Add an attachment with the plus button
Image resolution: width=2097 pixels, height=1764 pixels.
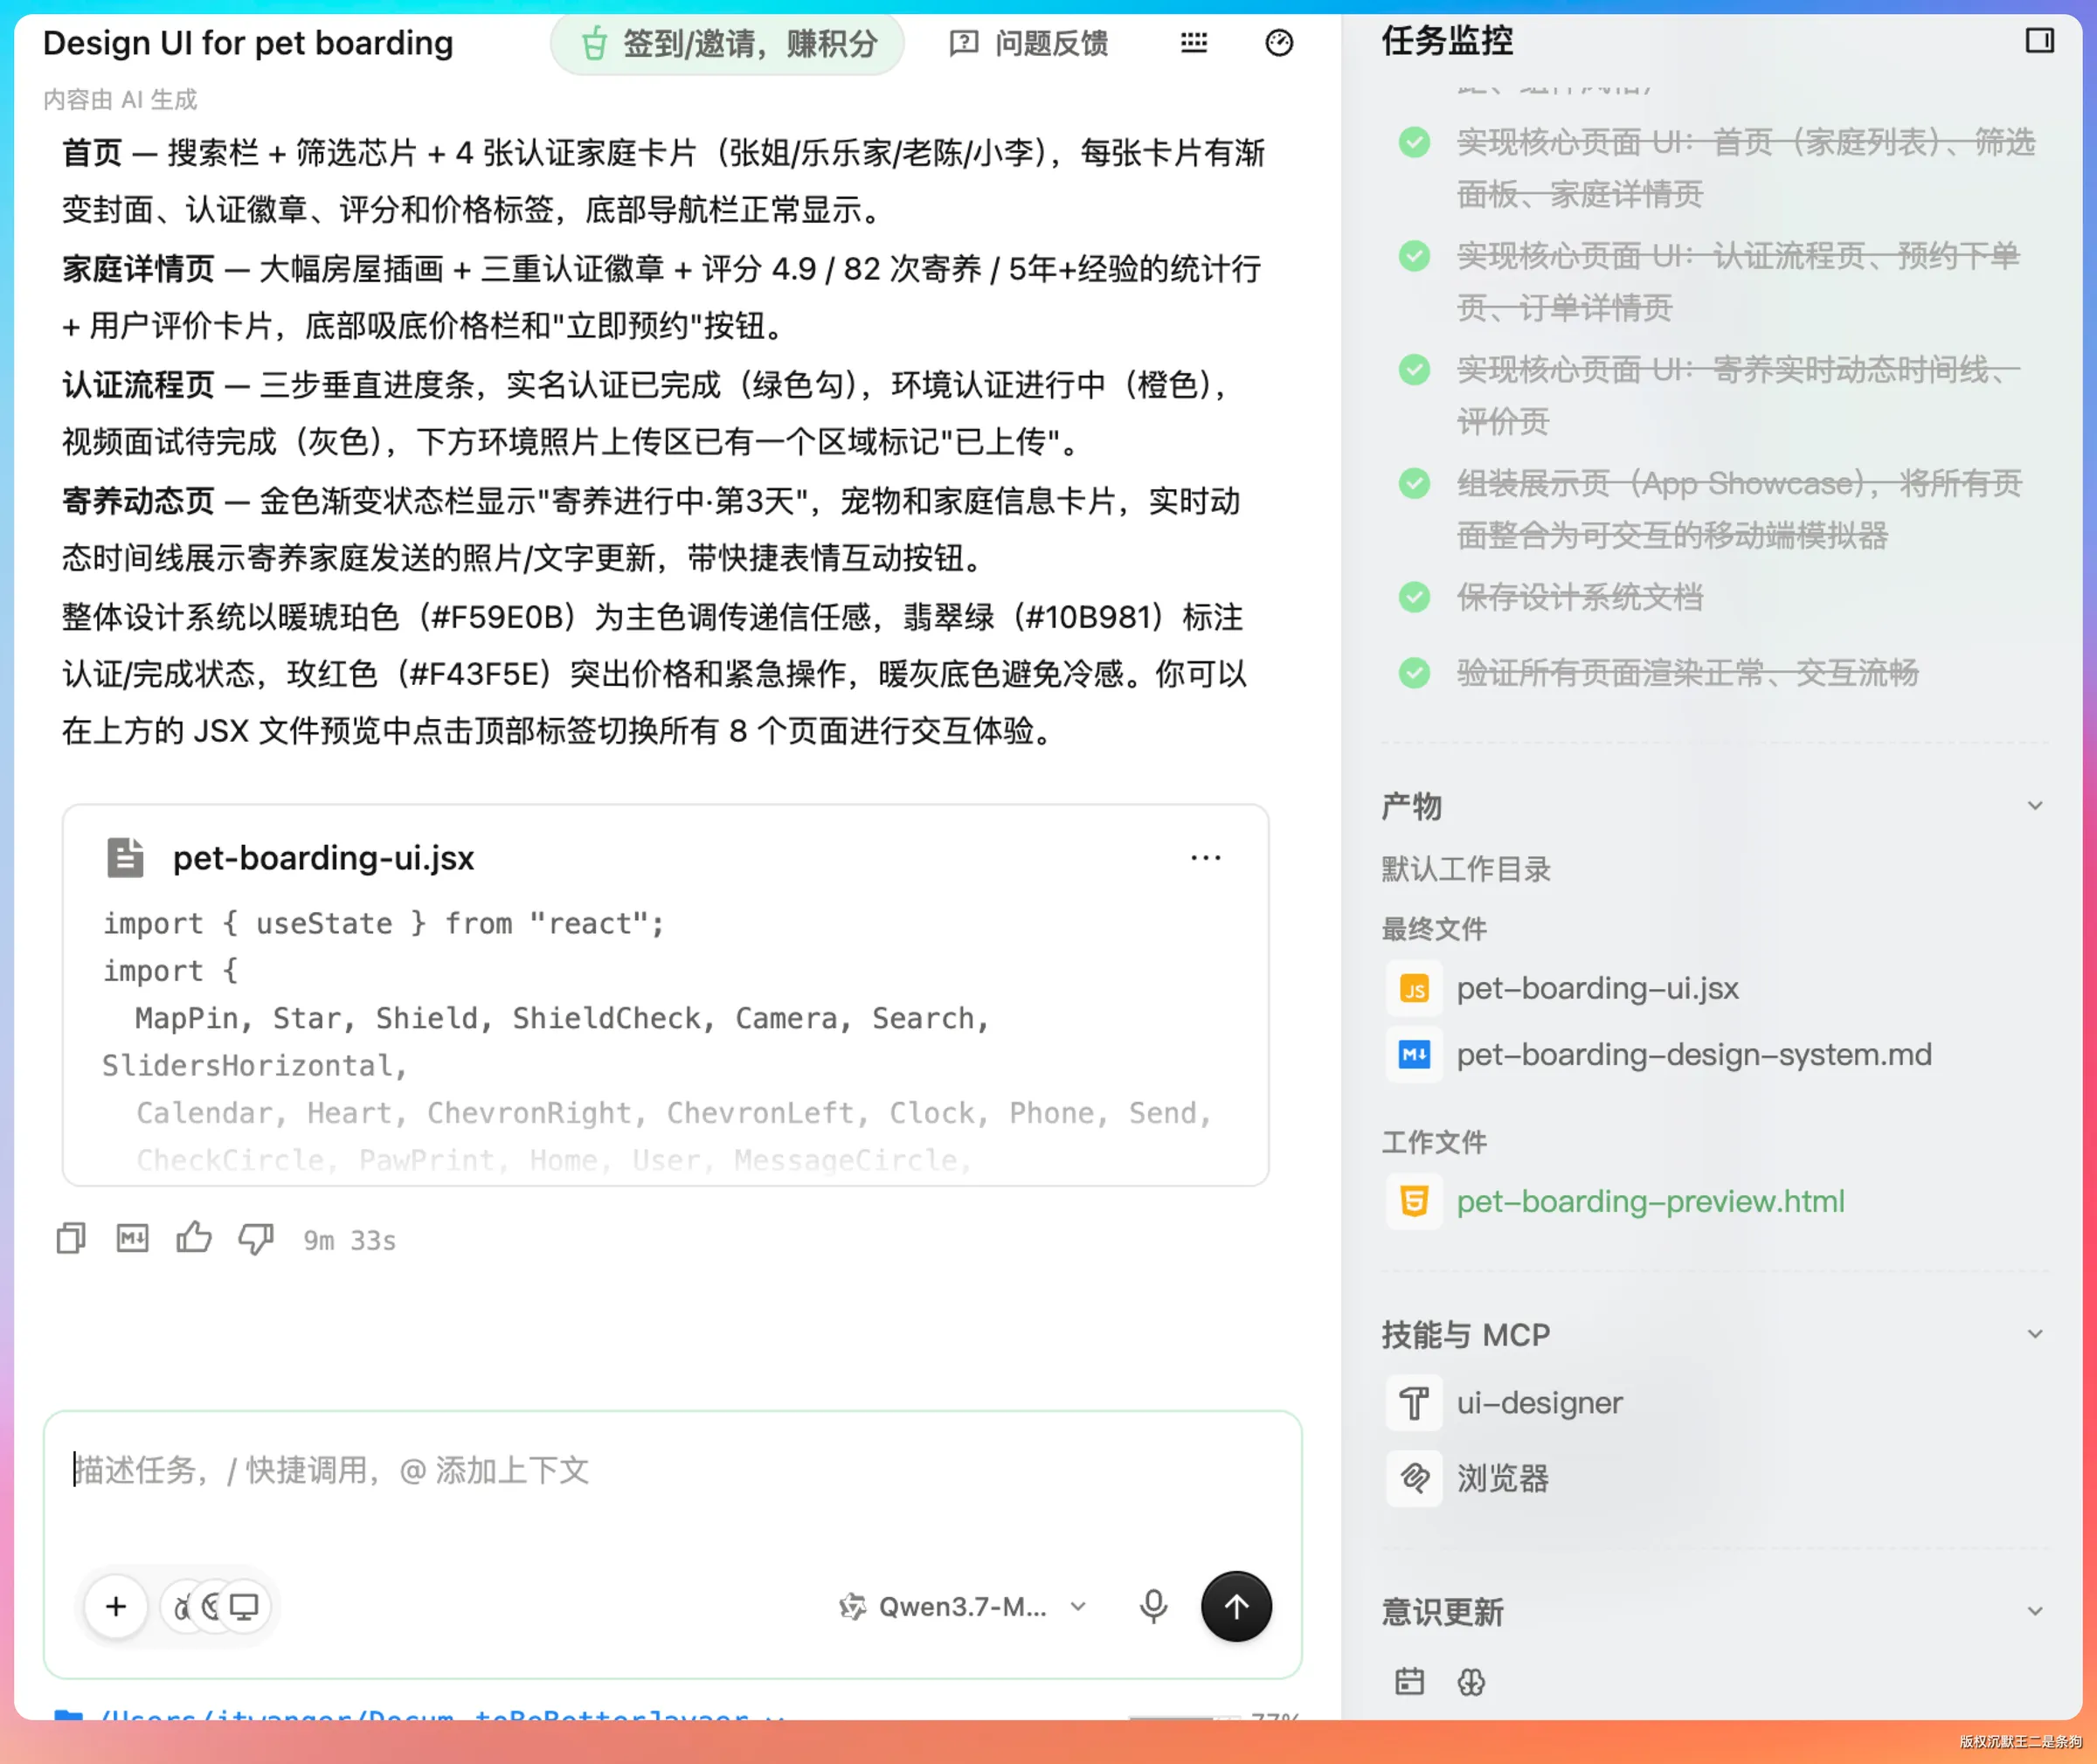(x=116, y=1606)
